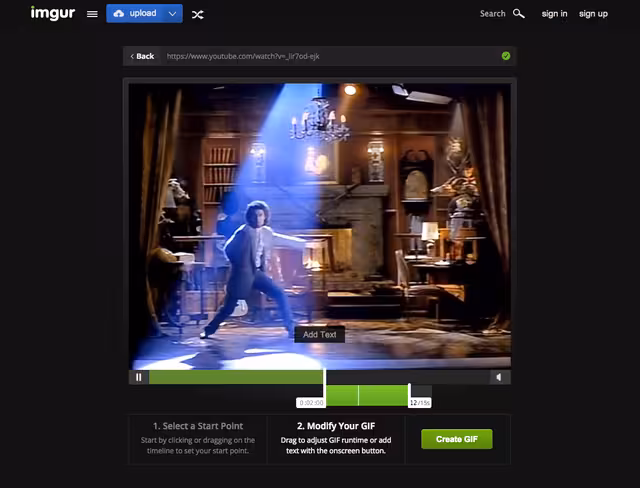This screenshot has height=488, width=640.
Task: Click the upload button
Action: click(135, 13)
